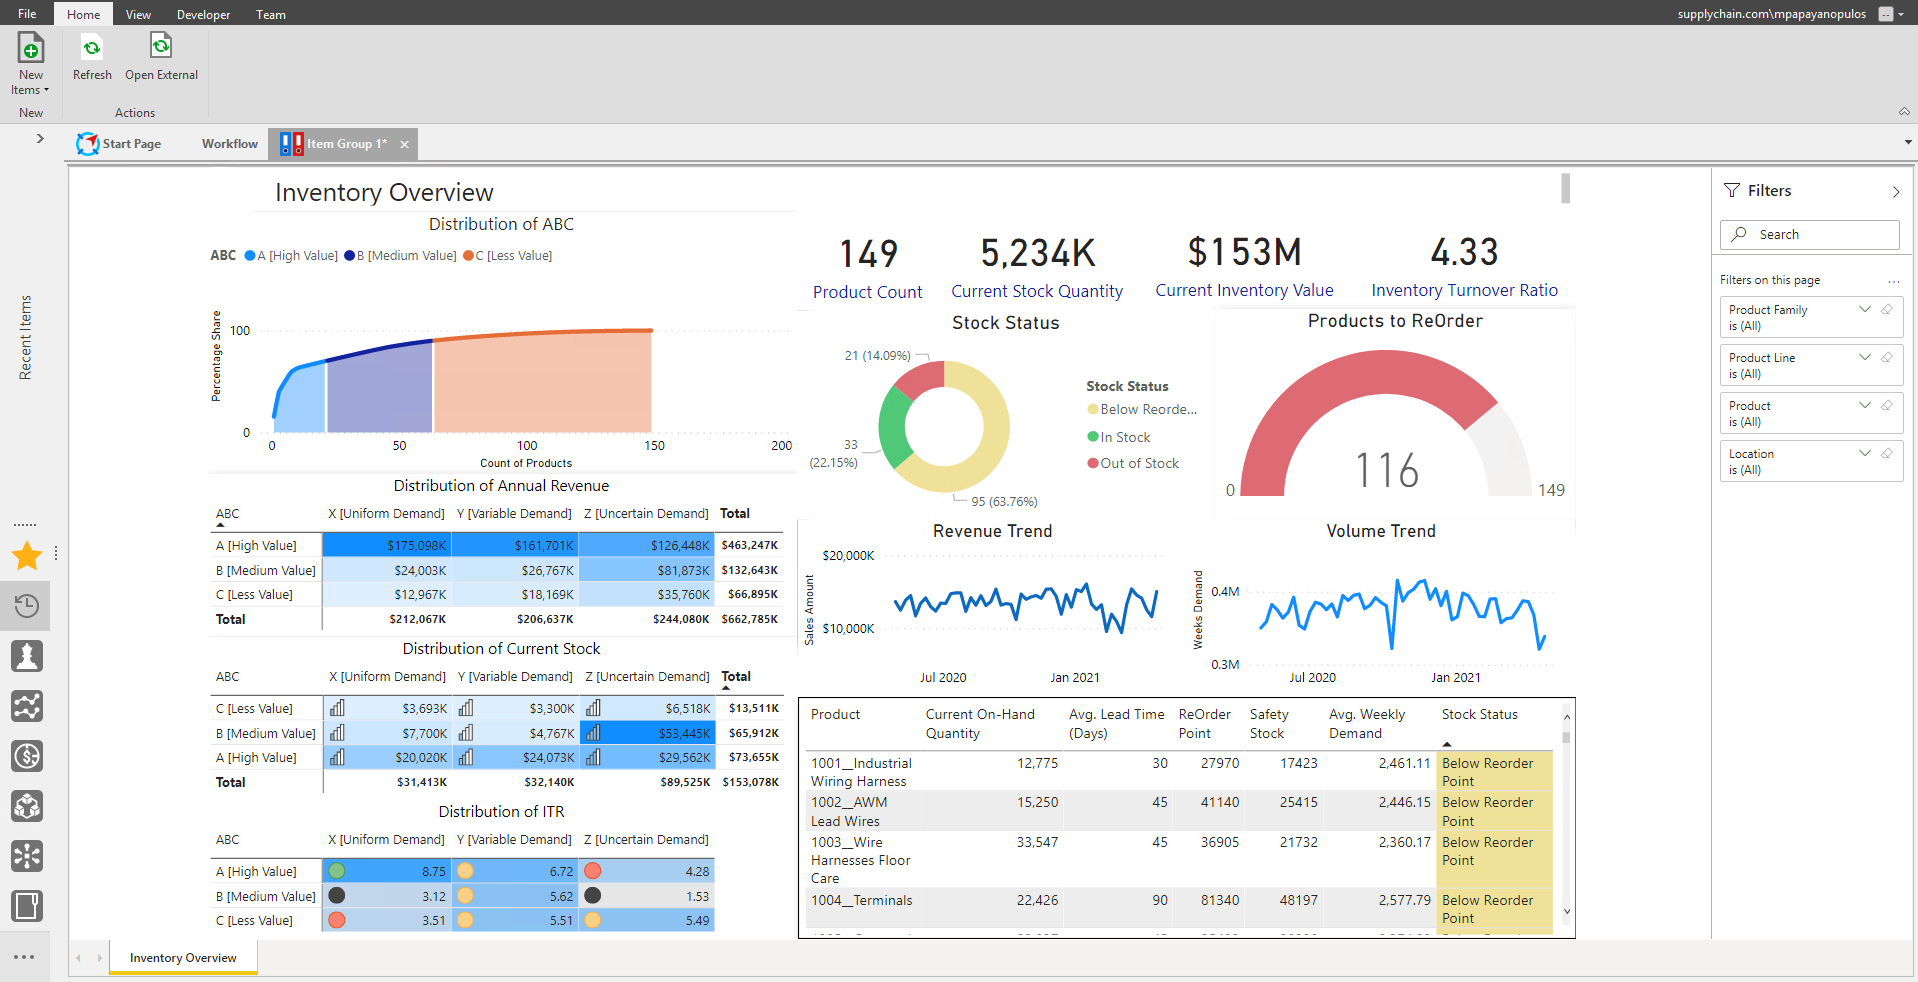Open the Recent Items history icon
Image resolution: width=1918 pixels, height=982 pixels.
(27, 606)
